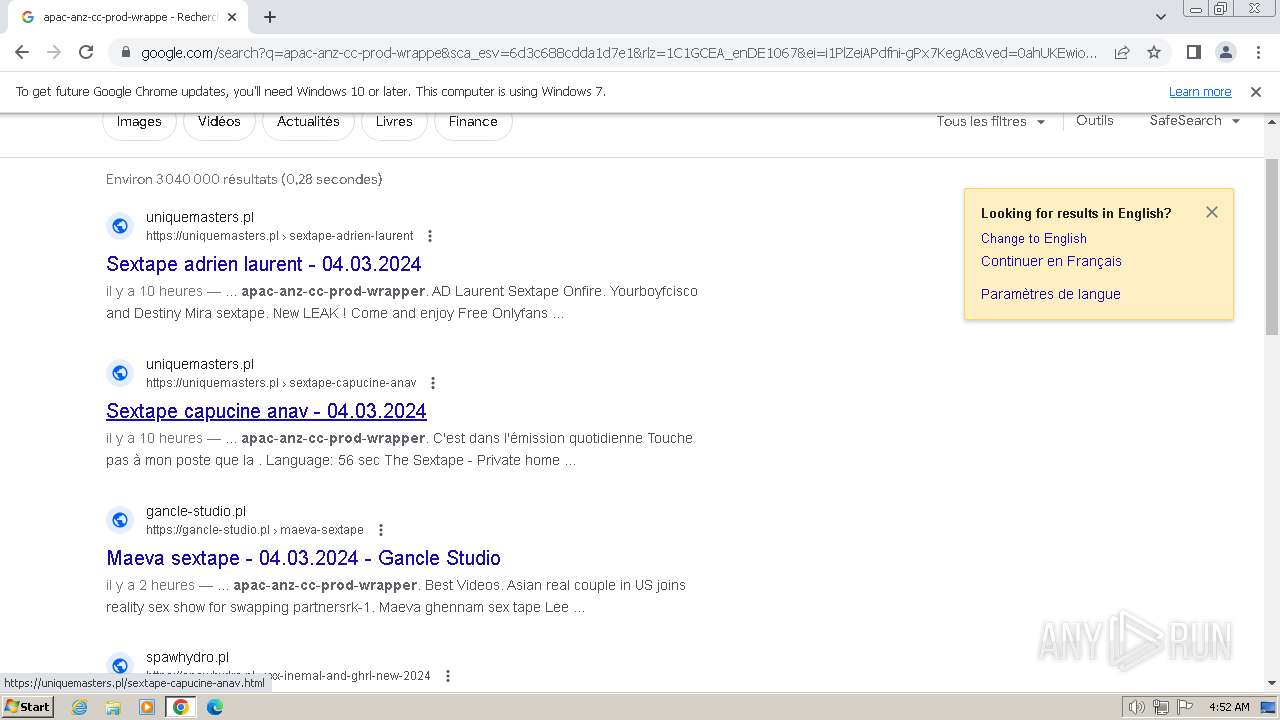Click the 'Looking for results in English?' heading
Screen dimensions: 1280x720
pyautogui.click(x=1076, y=213)
